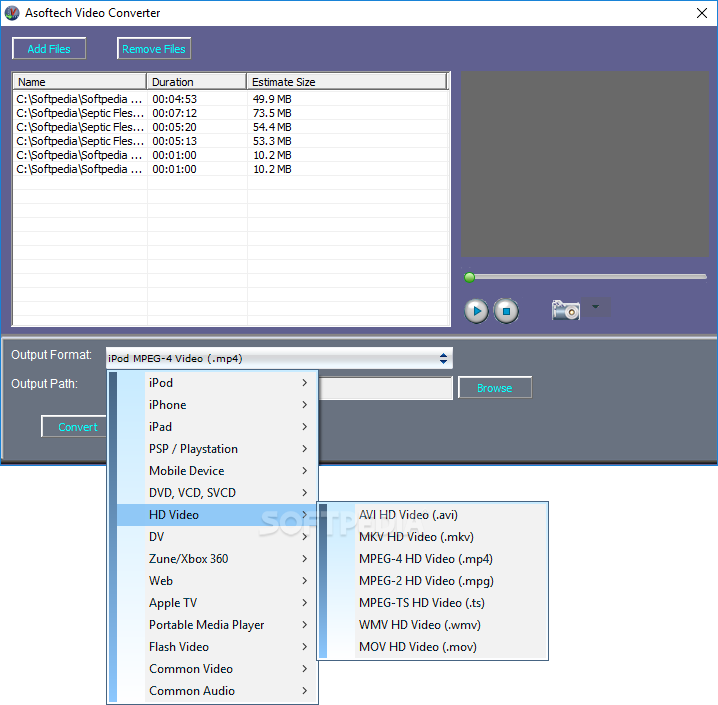The height and width of the screenshot is (705, 718).
Task: Click the play button under preview
Action: coord(476,311)
